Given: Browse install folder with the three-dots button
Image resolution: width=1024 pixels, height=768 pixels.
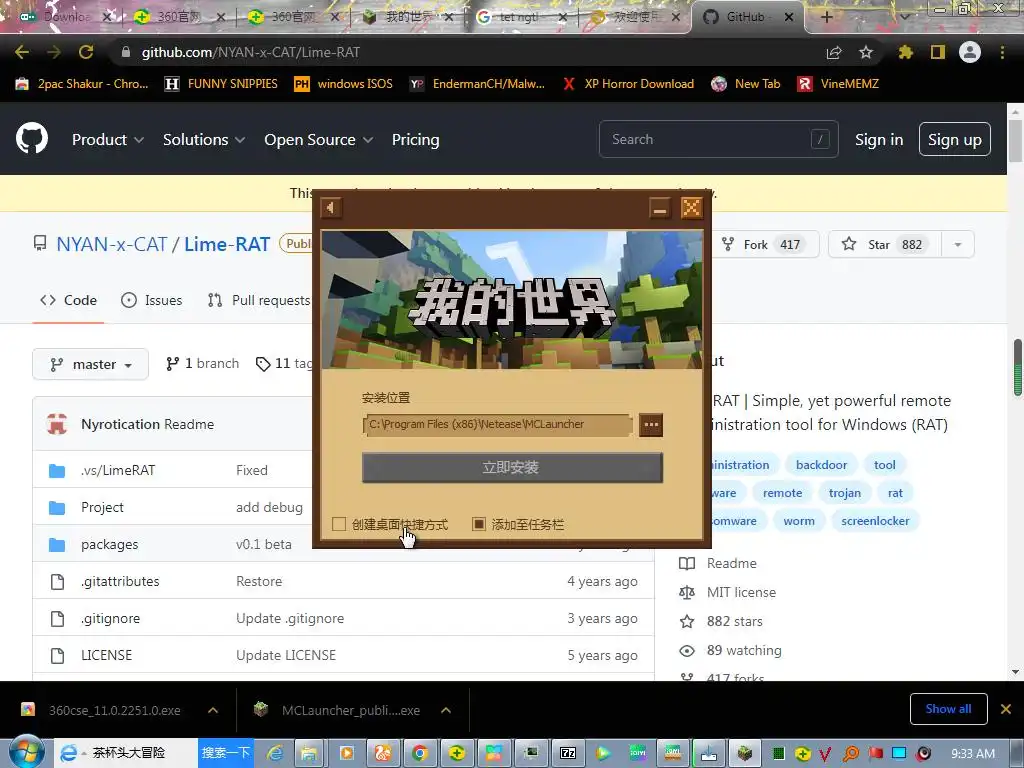Looking at the screenshot, I should click(650, 424).
